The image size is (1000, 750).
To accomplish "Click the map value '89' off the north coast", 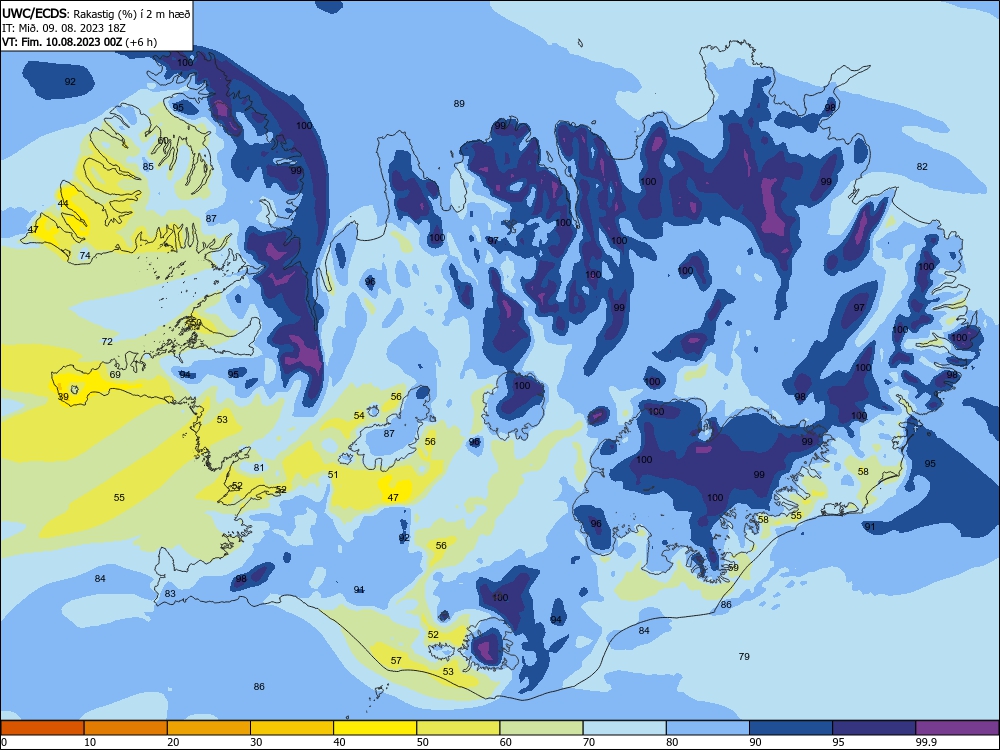I will point(459,103).
